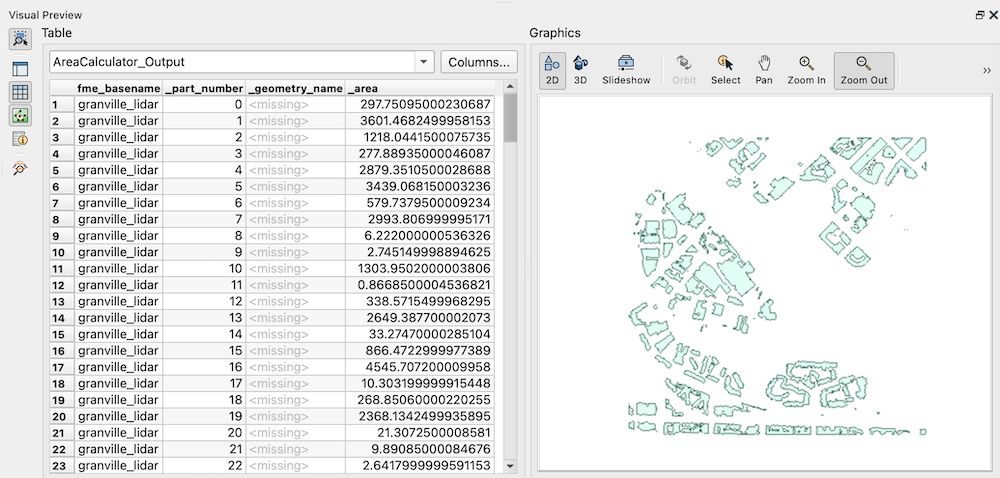The height and width of the screenshot is (478, 1000).
Task: Click area value 1303.9502000003806
Action: [x=425, y=268]
